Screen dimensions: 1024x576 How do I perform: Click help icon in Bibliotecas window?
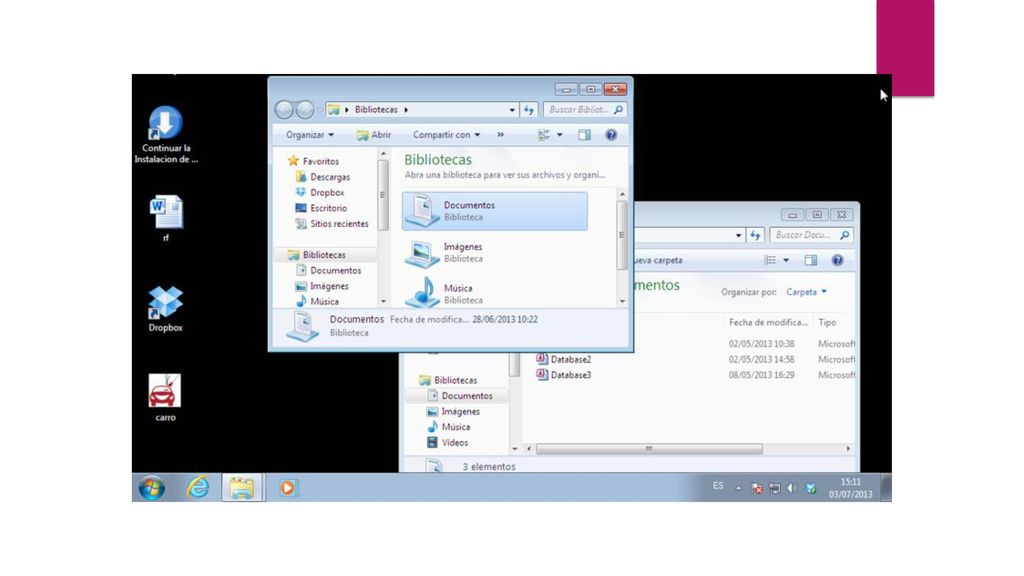611,135
